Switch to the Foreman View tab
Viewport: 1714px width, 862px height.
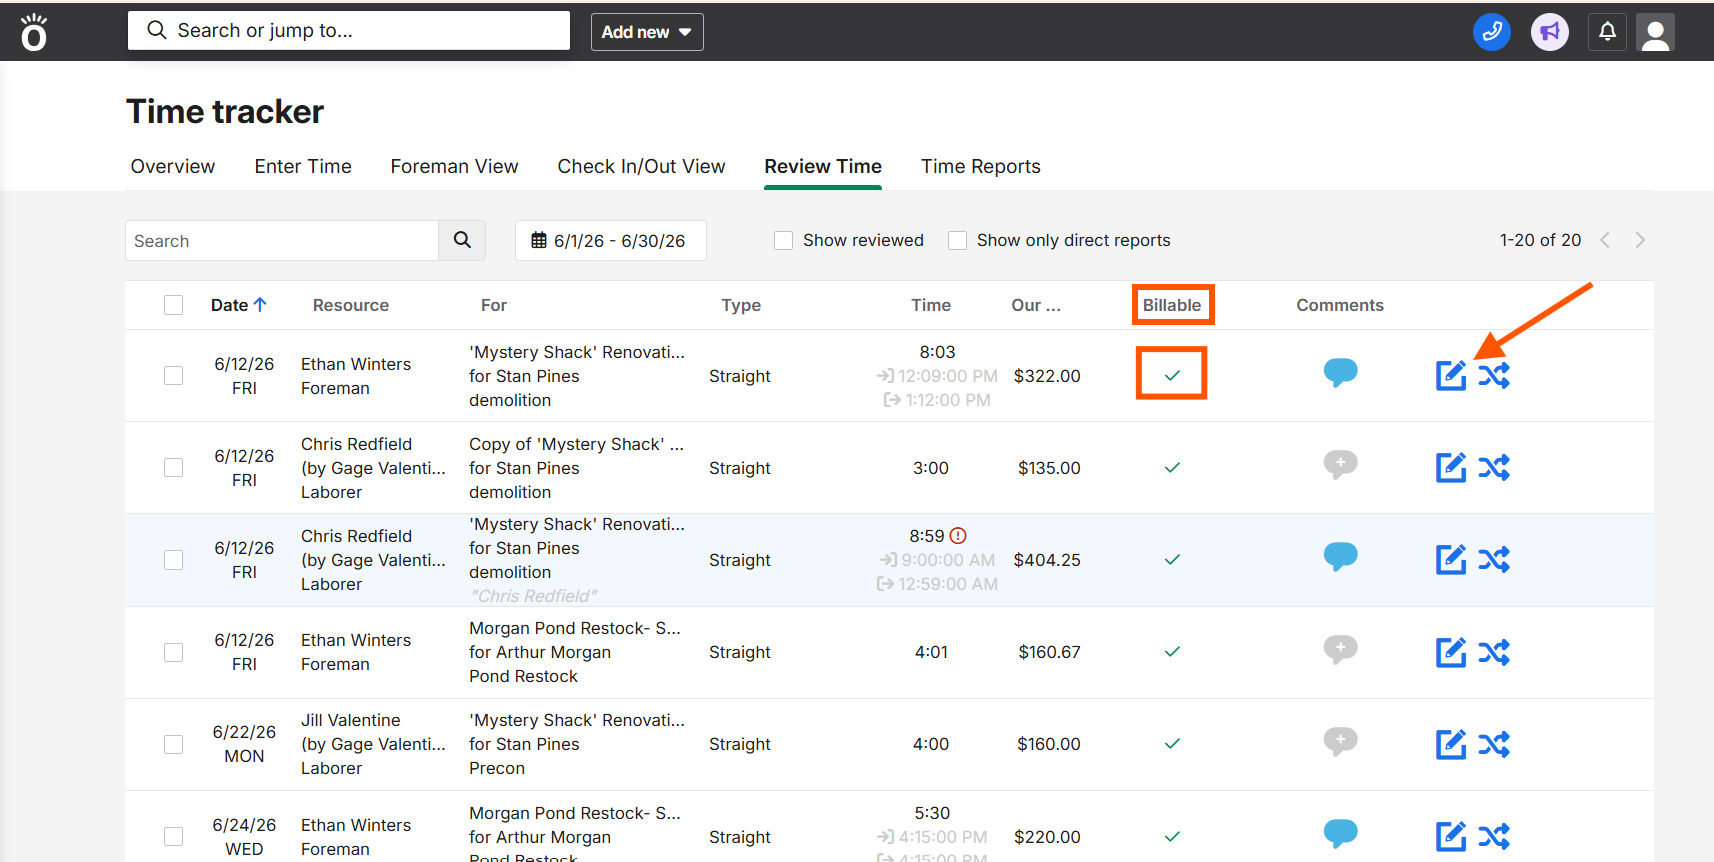(454, 166)
